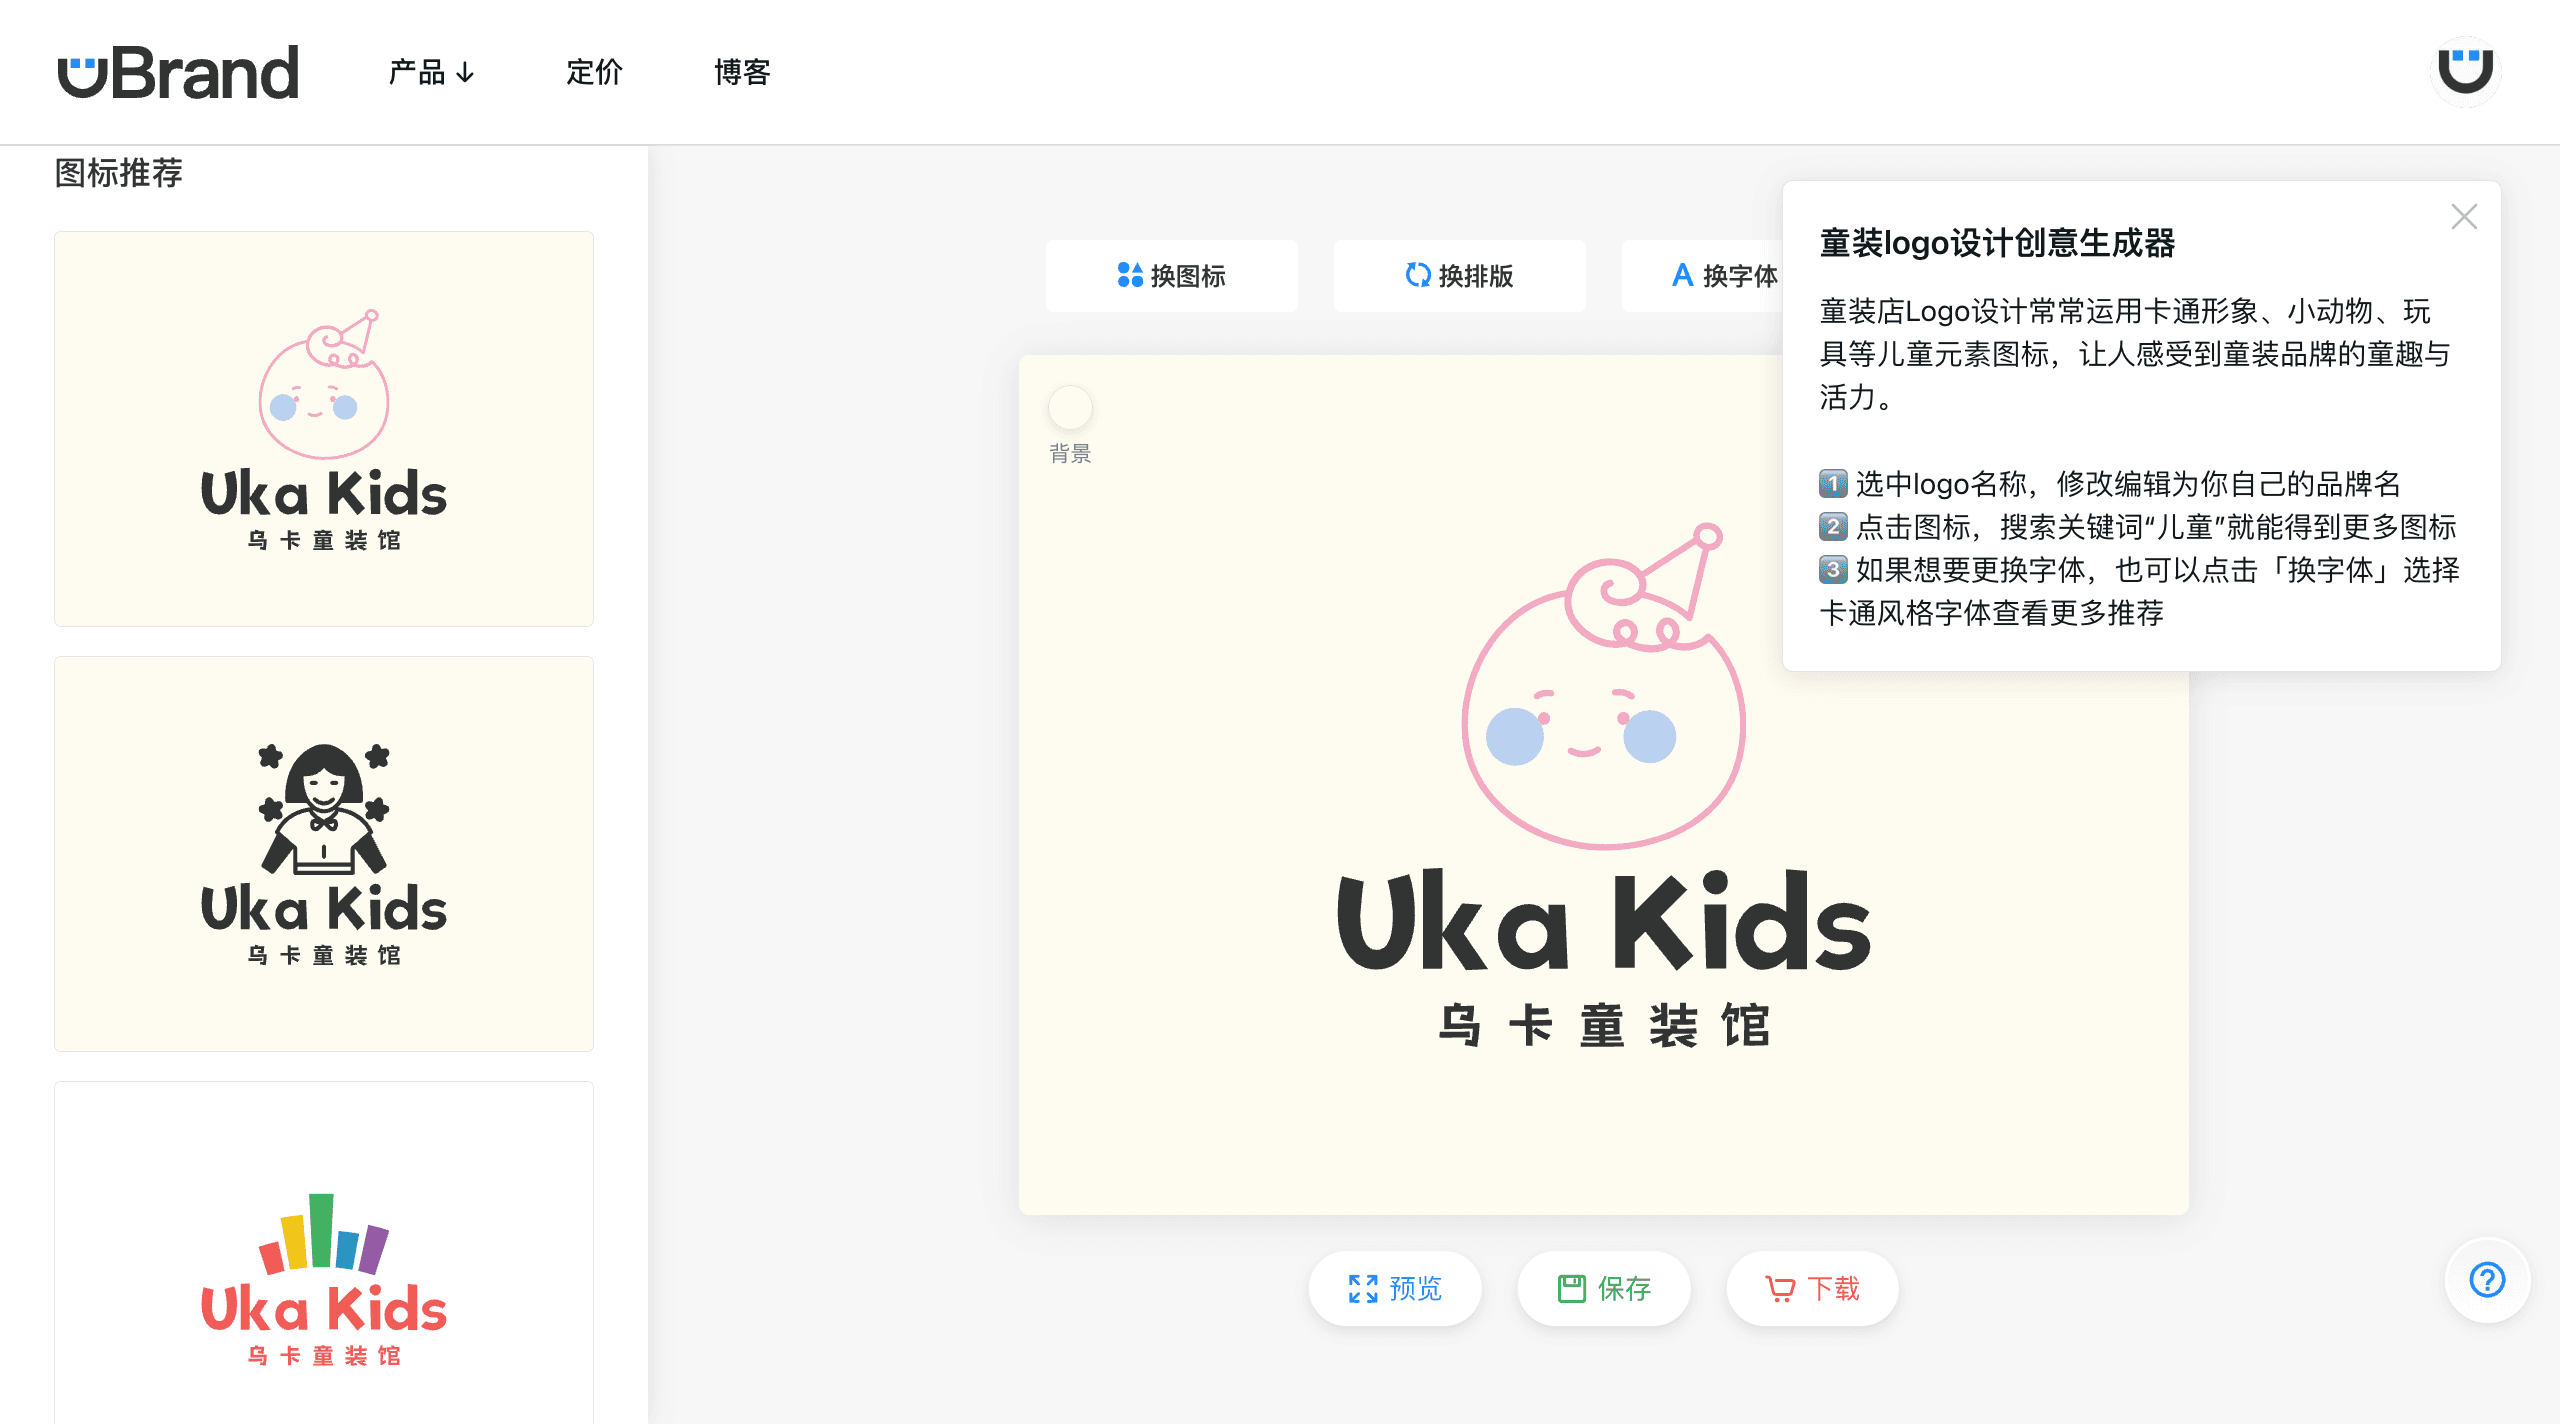Close the 童装logo设计创意生成器 tip popup
The width and height of the screenshot is (2560, 1424).
[2464, 216]
